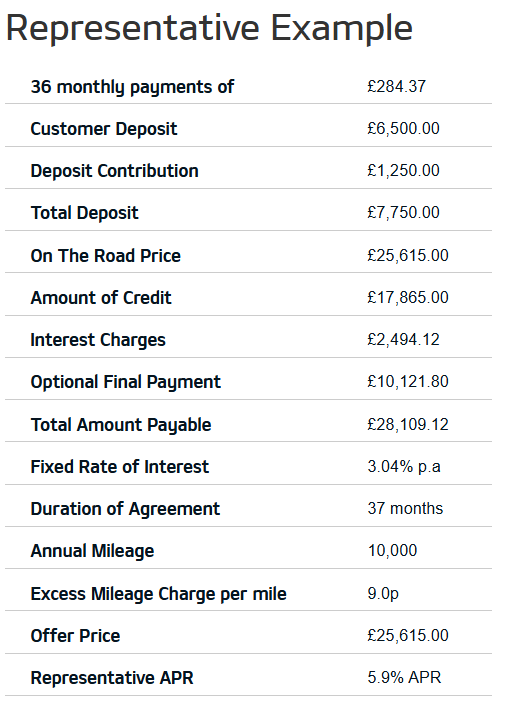Click the Amount of Credit value £17,865.00
The width and height of the screenshot is (525, 702).
pyautogui.click(x=408, y=298)
